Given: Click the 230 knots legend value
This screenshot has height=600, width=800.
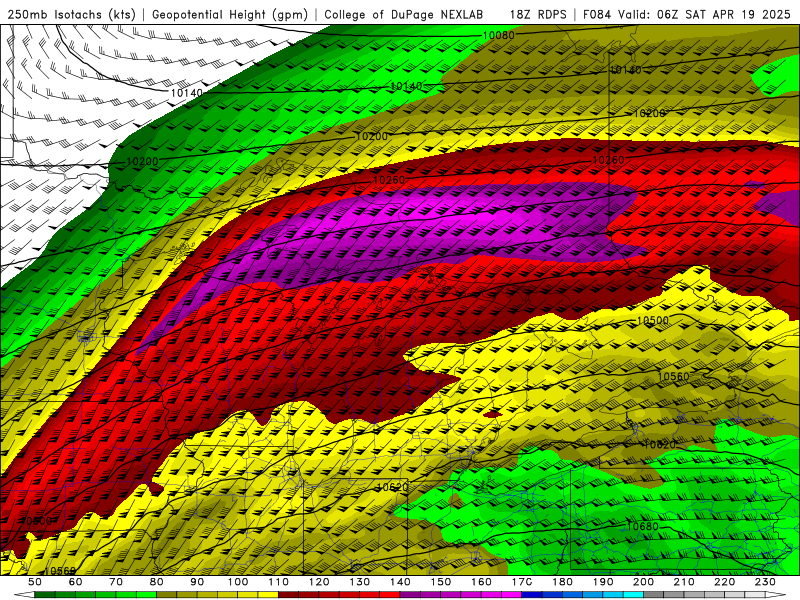Looking at the screenshot, I should click(765, 582).
